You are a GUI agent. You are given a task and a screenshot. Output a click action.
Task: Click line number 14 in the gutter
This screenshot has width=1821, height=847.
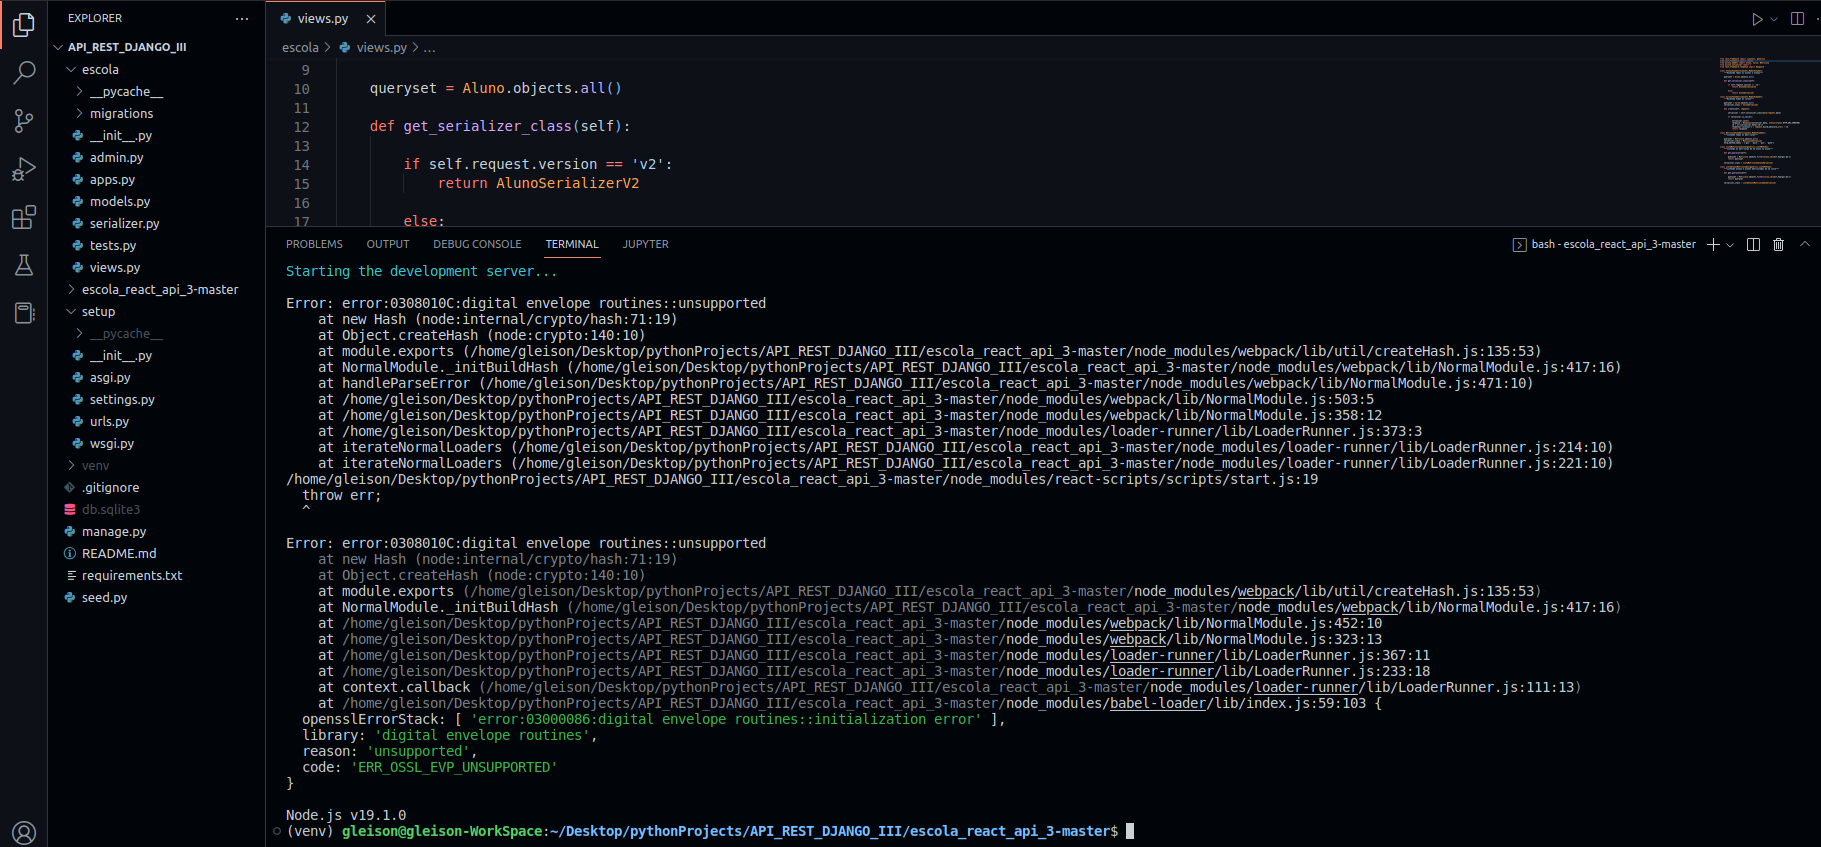point(301,165)
